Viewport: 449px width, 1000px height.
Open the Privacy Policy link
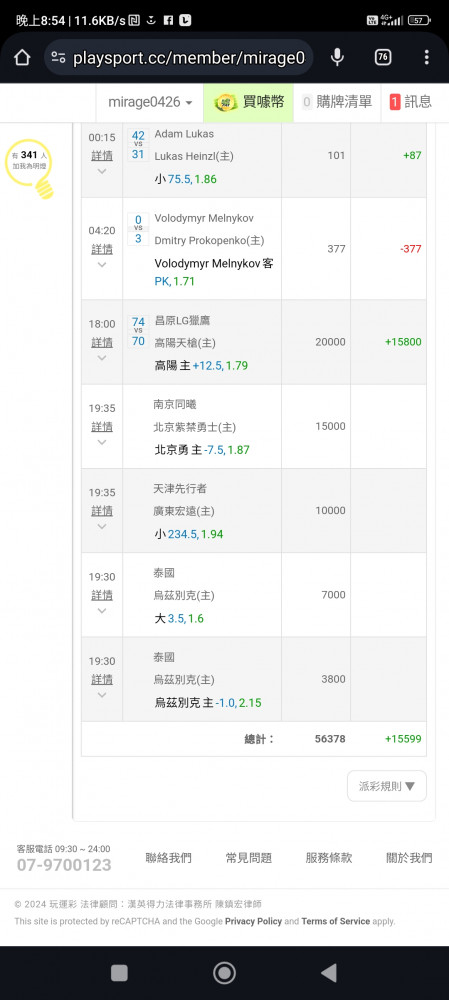[x=253, y=922]
